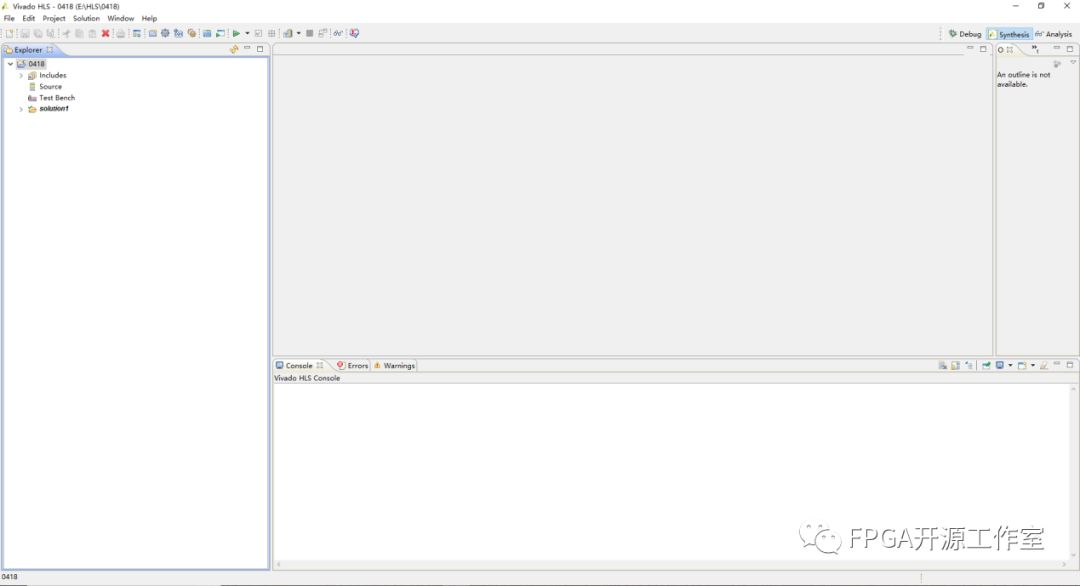1080x586 pixels.
Task: Expand the Includes tree node
Action: [x=21, y=76]
